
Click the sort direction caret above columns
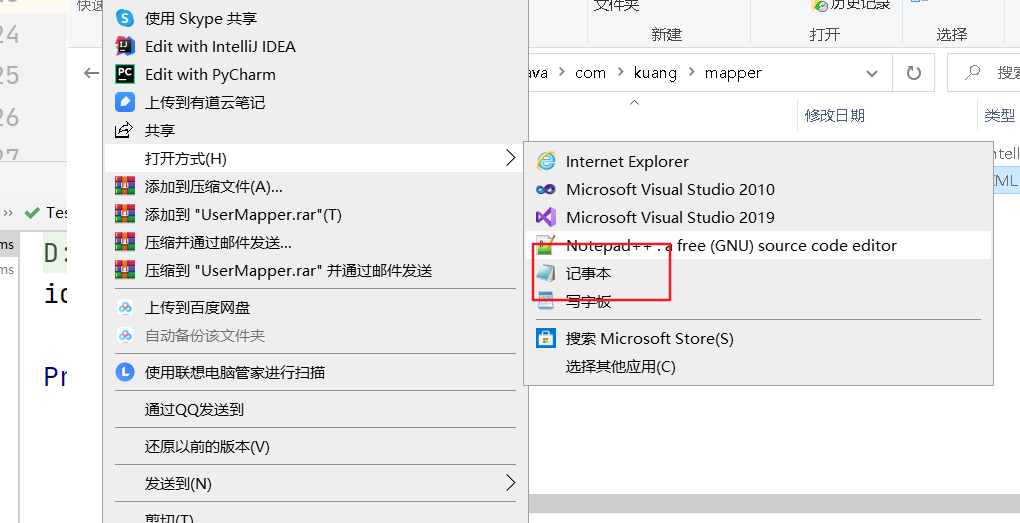coord(635,103)
